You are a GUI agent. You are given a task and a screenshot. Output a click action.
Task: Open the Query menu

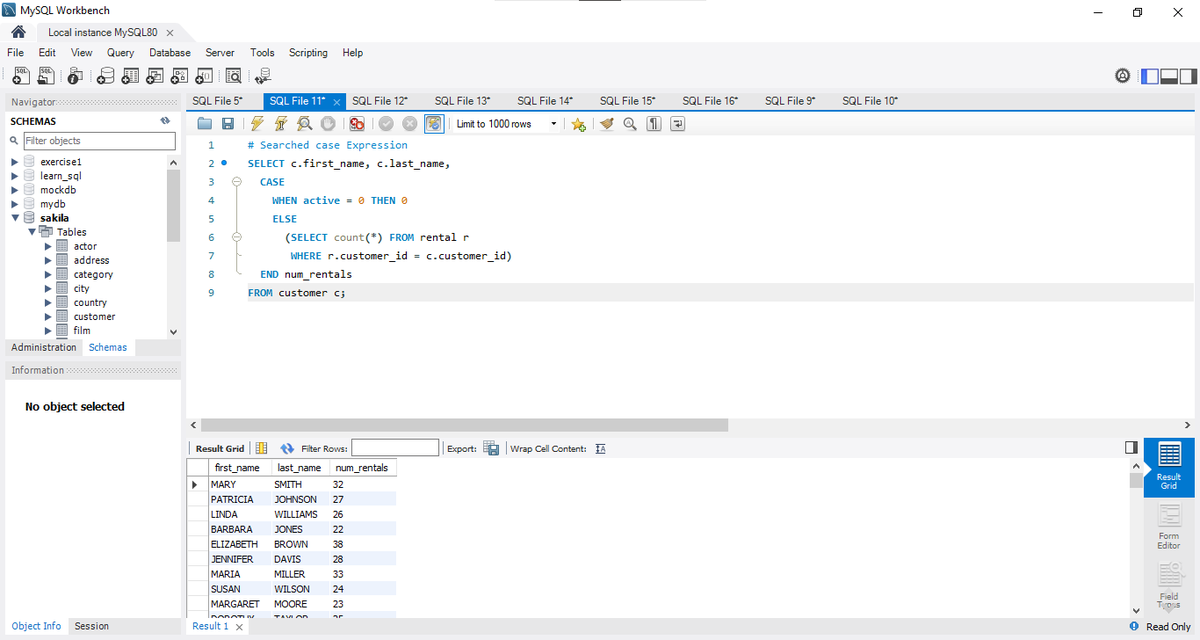(120, 52)
